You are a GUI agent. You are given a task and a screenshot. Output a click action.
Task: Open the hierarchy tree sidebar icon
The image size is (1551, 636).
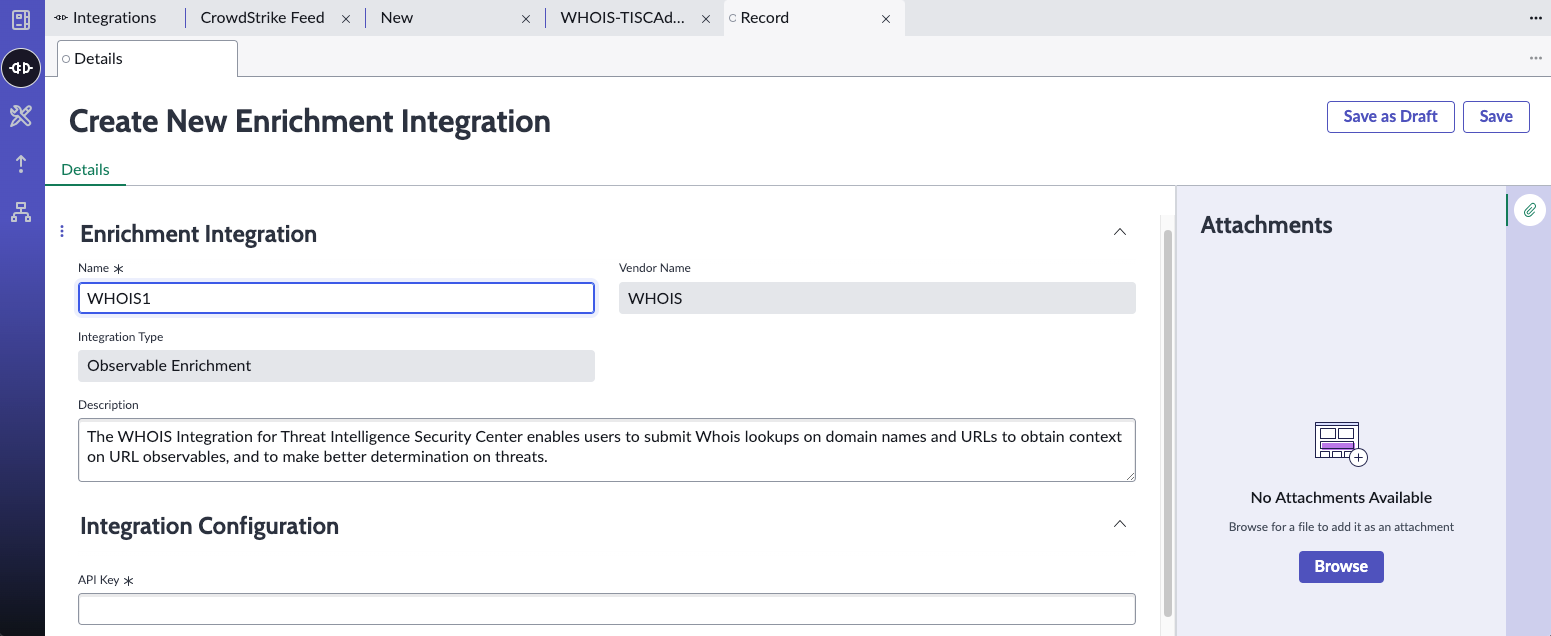pos(21,212)
